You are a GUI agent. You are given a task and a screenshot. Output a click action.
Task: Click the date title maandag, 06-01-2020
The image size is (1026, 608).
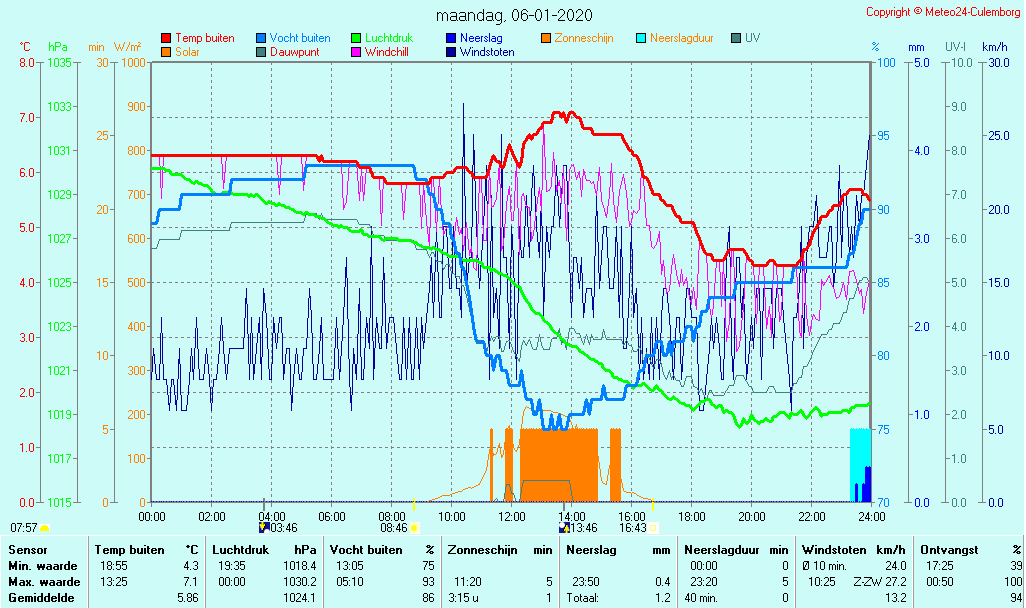pyautogui.click(x=515, y=15)
